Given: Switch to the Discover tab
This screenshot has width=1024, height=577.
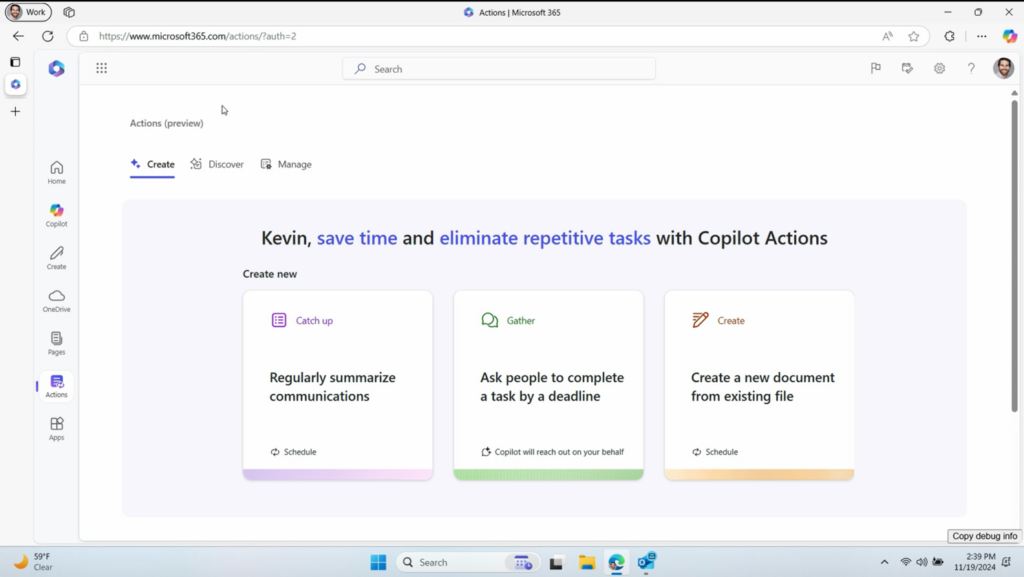Looking at the screenshot, I should [217, 164].
